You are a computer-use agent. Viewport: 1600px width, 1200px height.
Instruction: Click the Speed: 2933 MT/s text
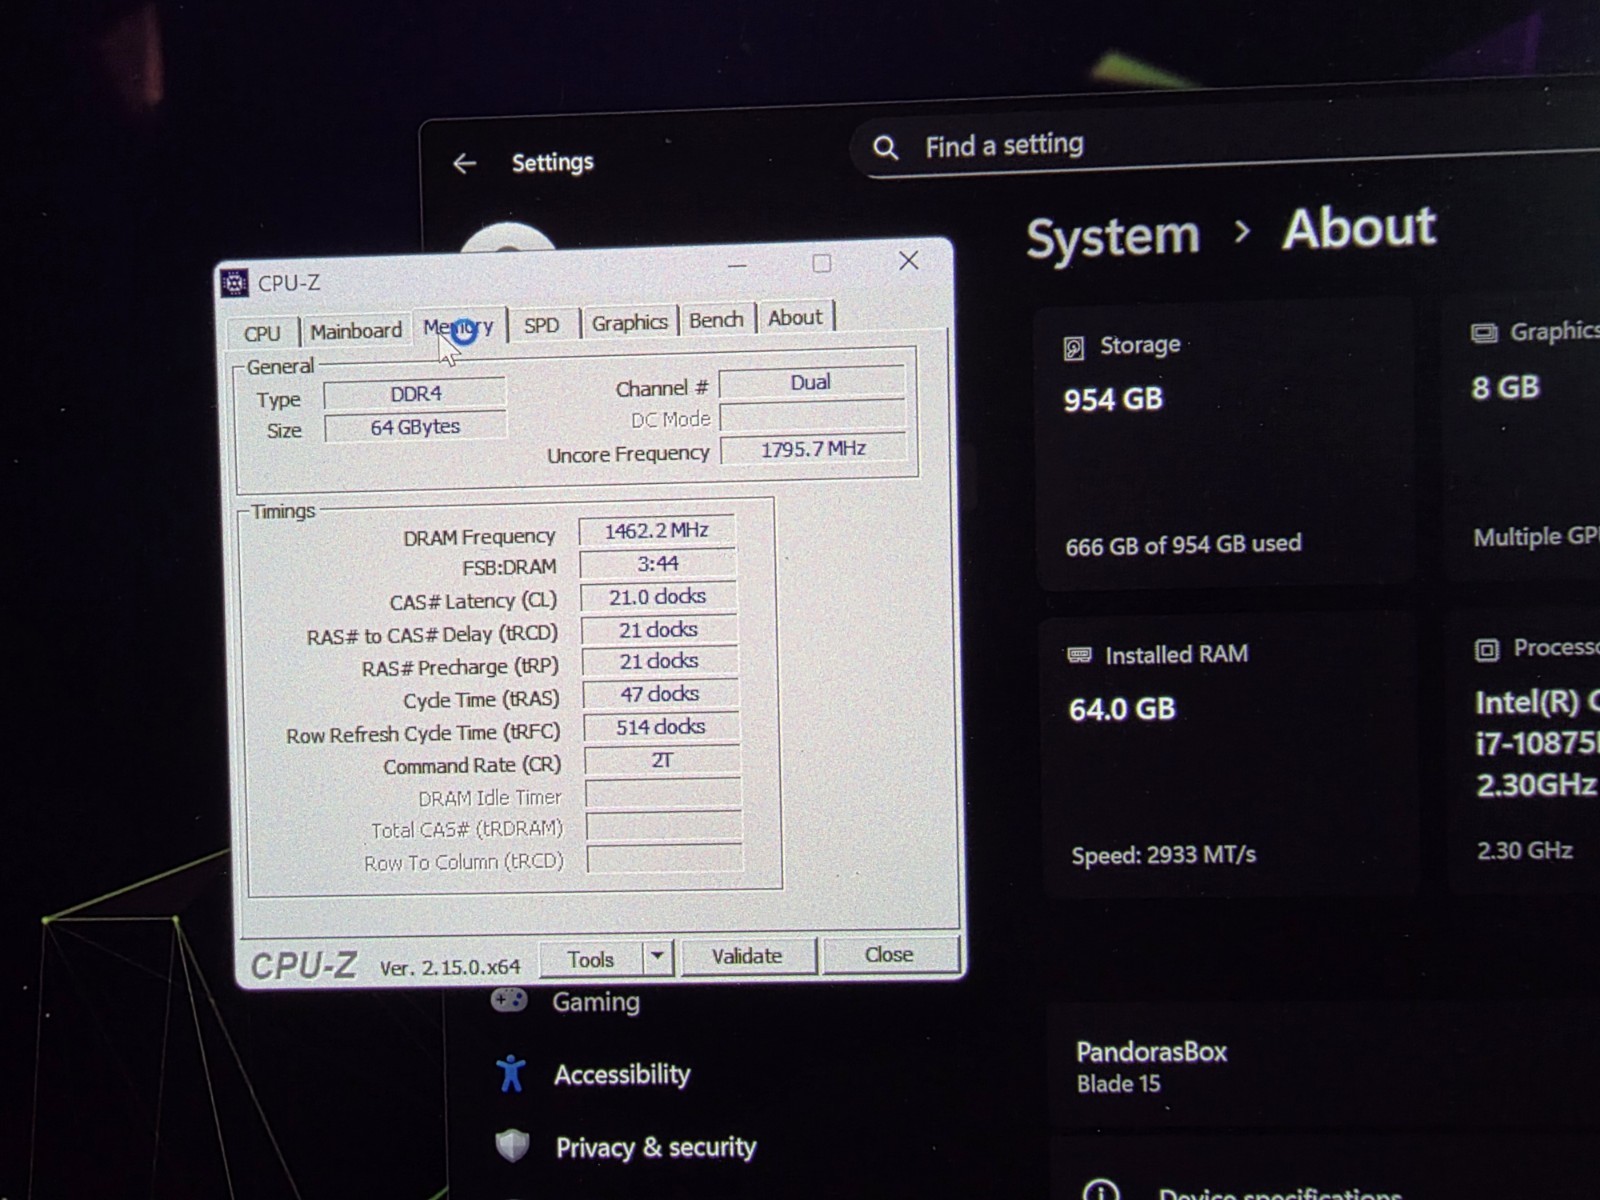[1163, 855]
